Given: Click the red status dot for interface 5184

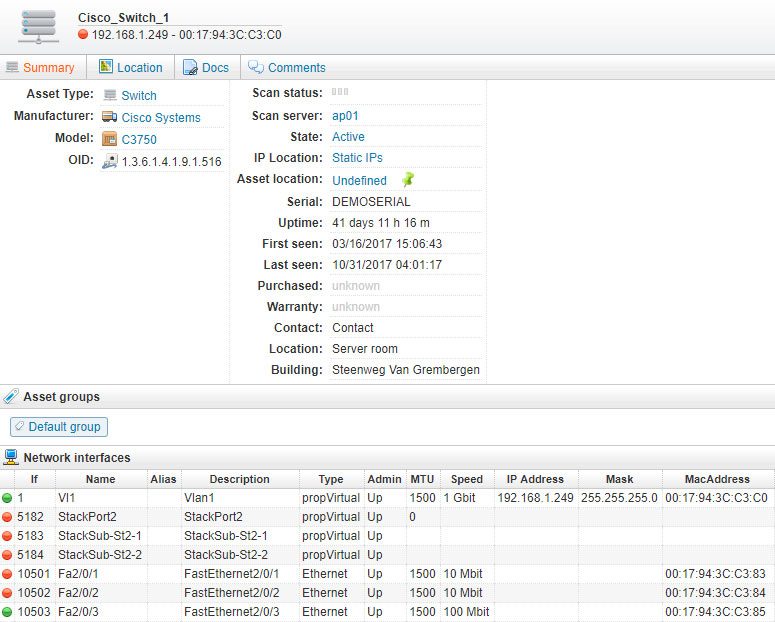Looking at the screenshot, I should point(7,555).
